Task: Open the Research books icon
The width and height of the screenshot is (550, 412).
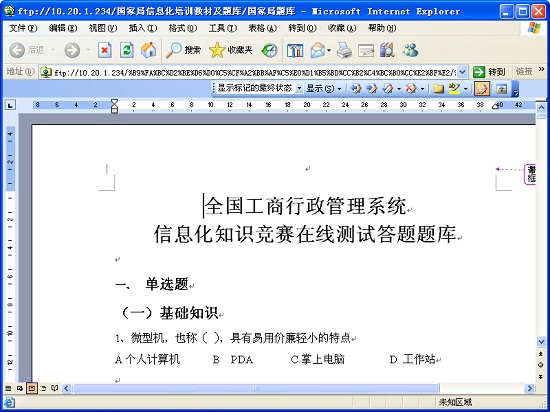Action: [387, 50]
